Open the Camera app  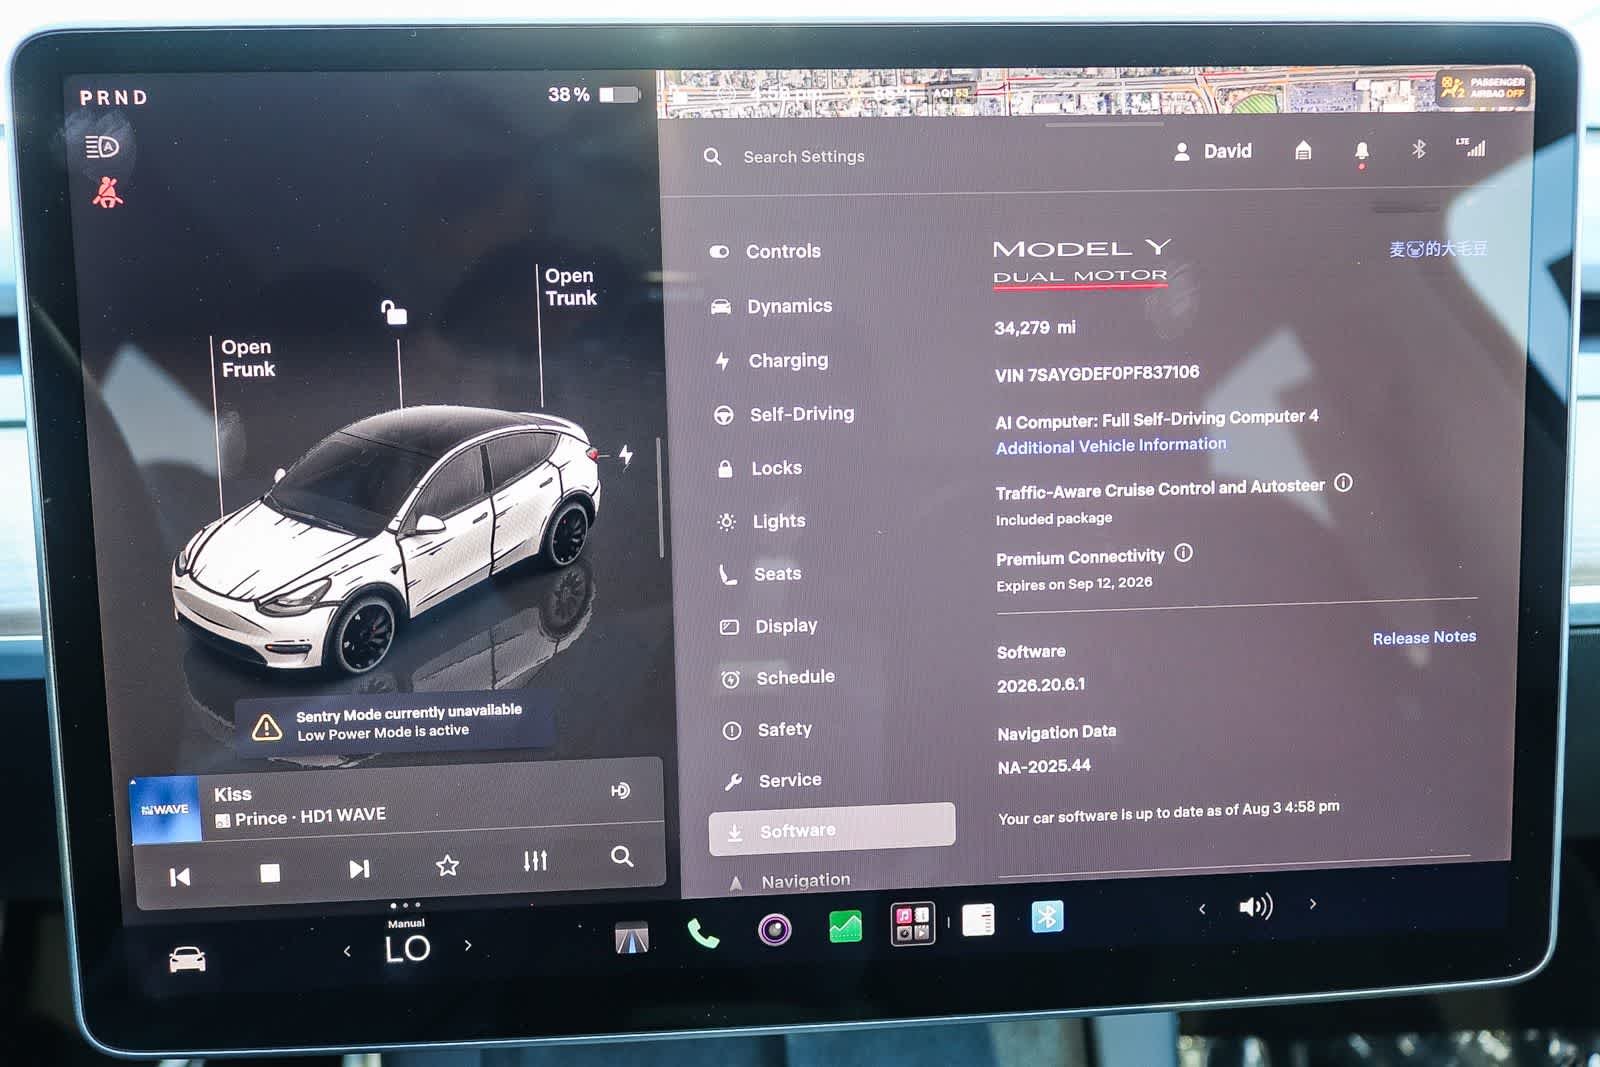(x=775, y=930)
